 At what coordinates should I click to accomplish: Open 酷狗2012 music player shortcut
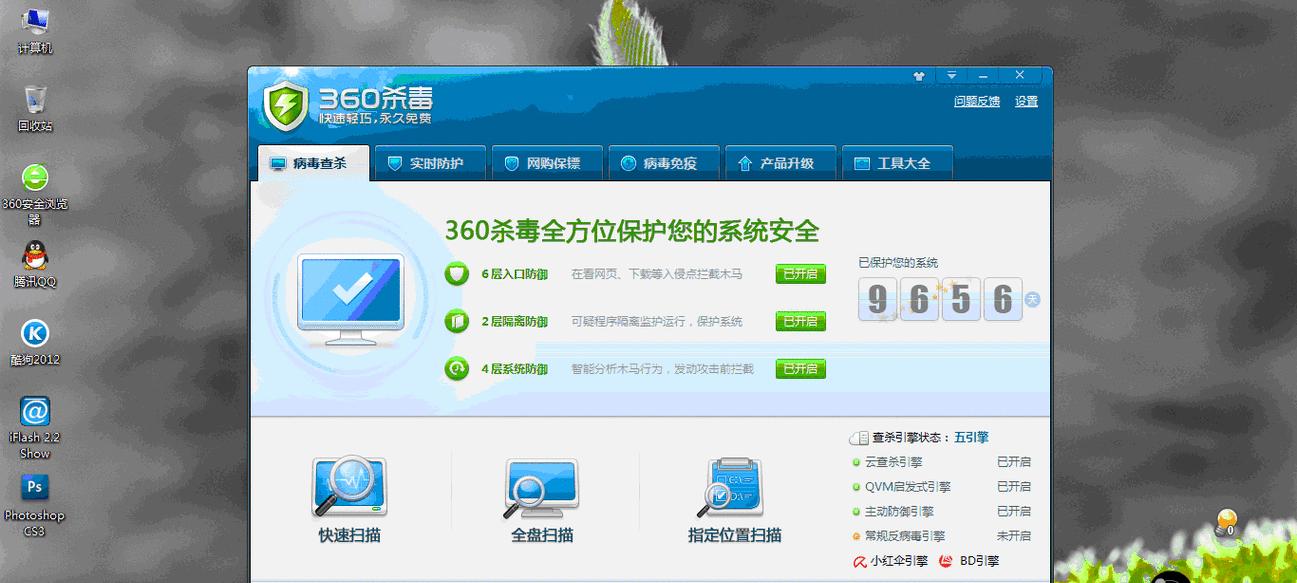coord(35,342)
